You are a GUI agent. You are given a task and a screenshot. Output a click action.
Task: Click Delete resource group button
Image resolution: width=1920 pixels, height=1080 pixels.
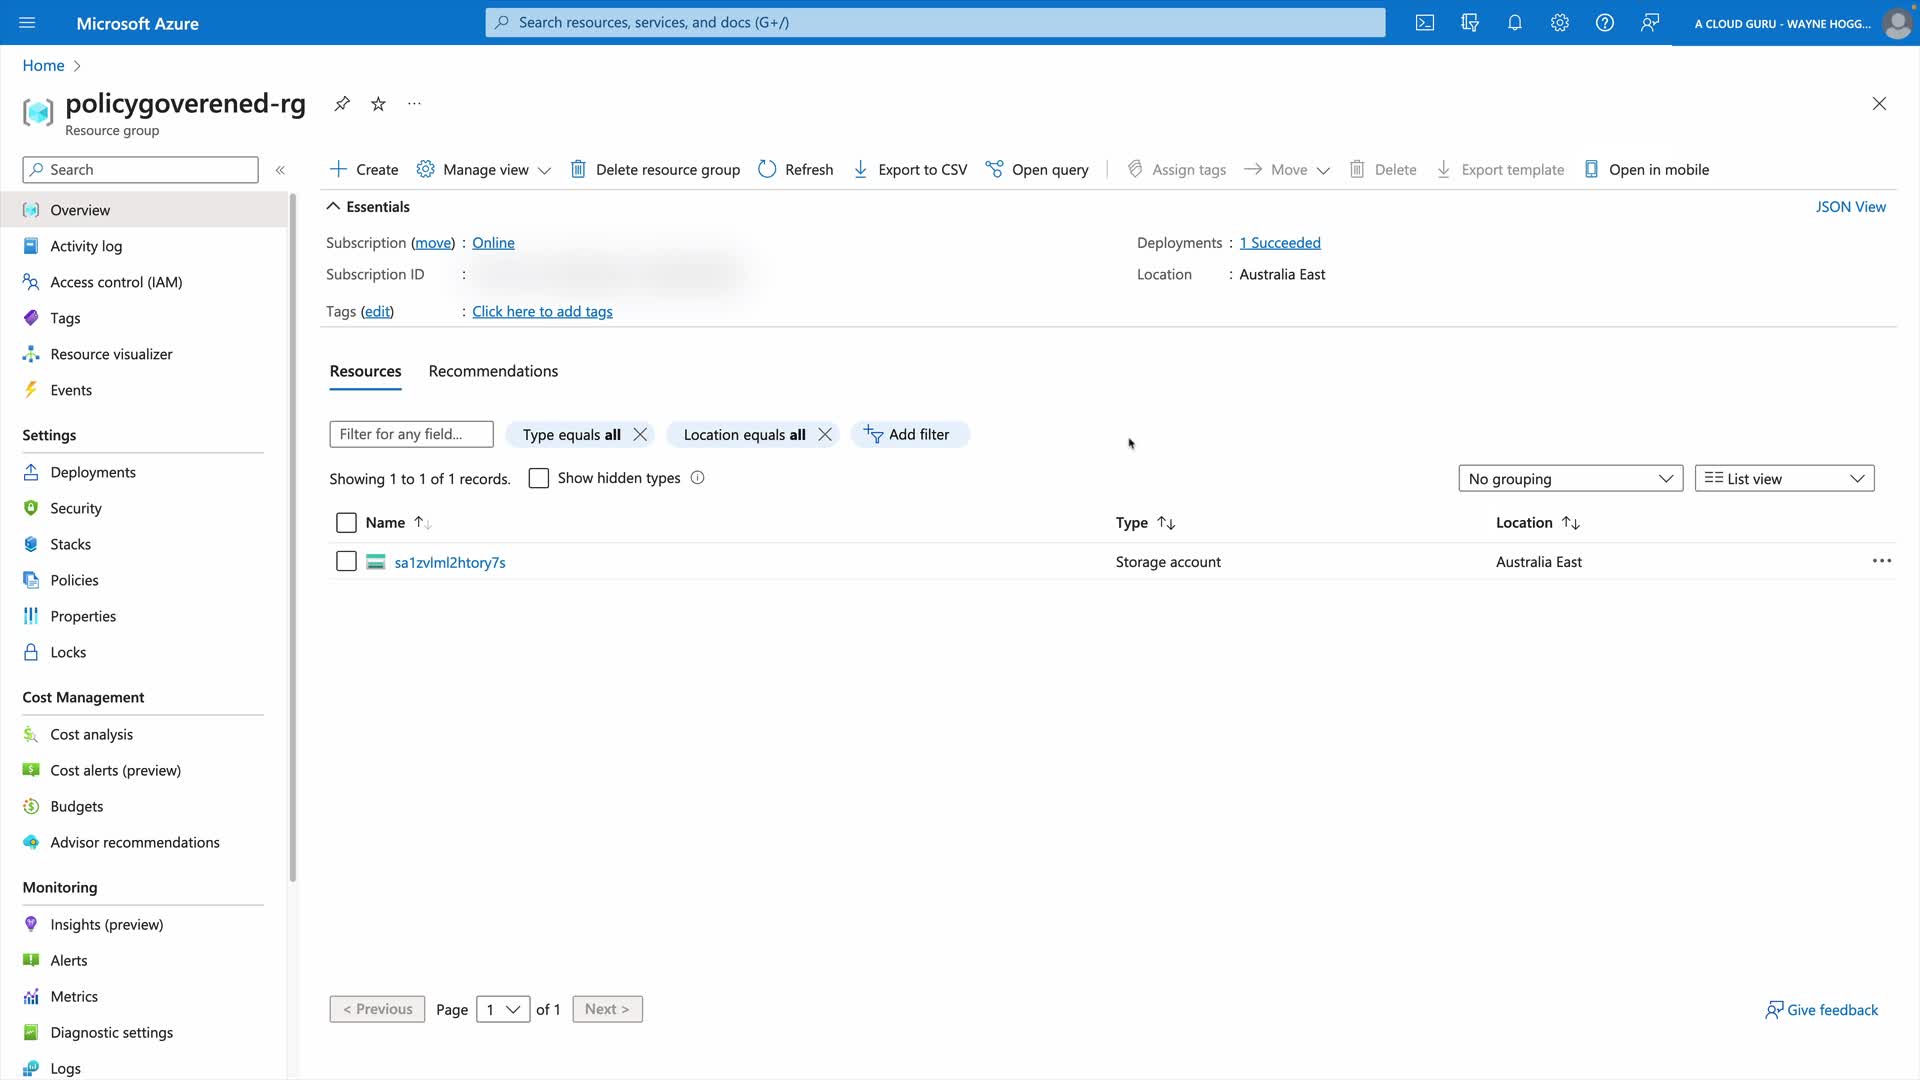[656, 170]
